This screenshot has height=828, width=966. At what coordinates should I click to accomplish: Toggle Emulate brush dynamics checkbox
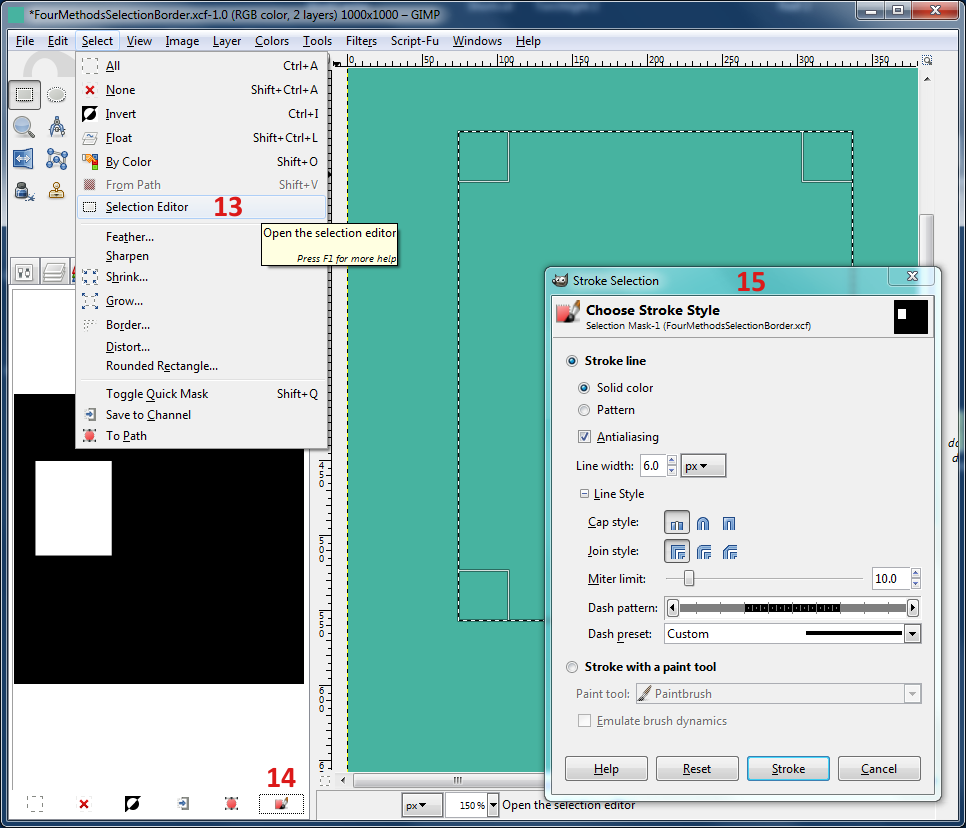584,721
